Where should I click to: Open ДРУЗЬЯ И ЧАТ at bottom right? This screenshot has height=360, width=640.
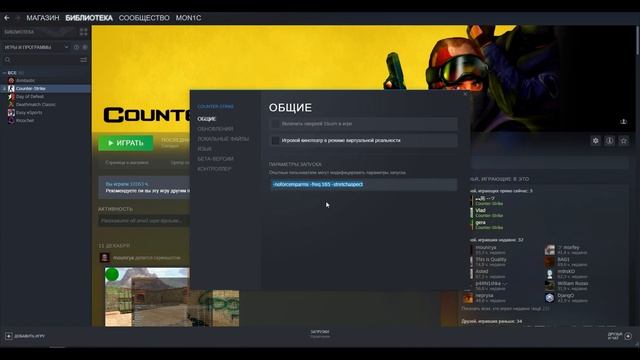(x=615, y=336)
